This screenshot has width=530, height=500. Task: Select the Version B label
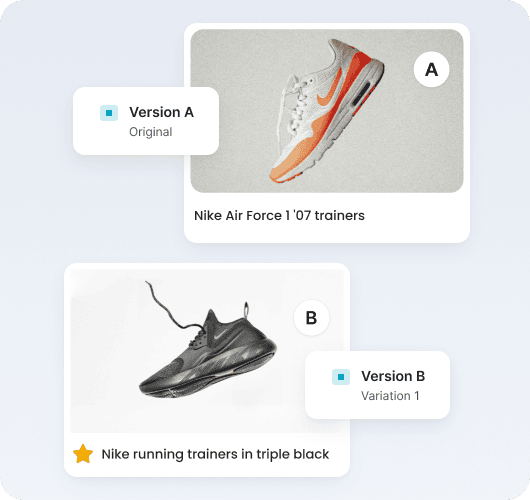[x=393, y=376]
